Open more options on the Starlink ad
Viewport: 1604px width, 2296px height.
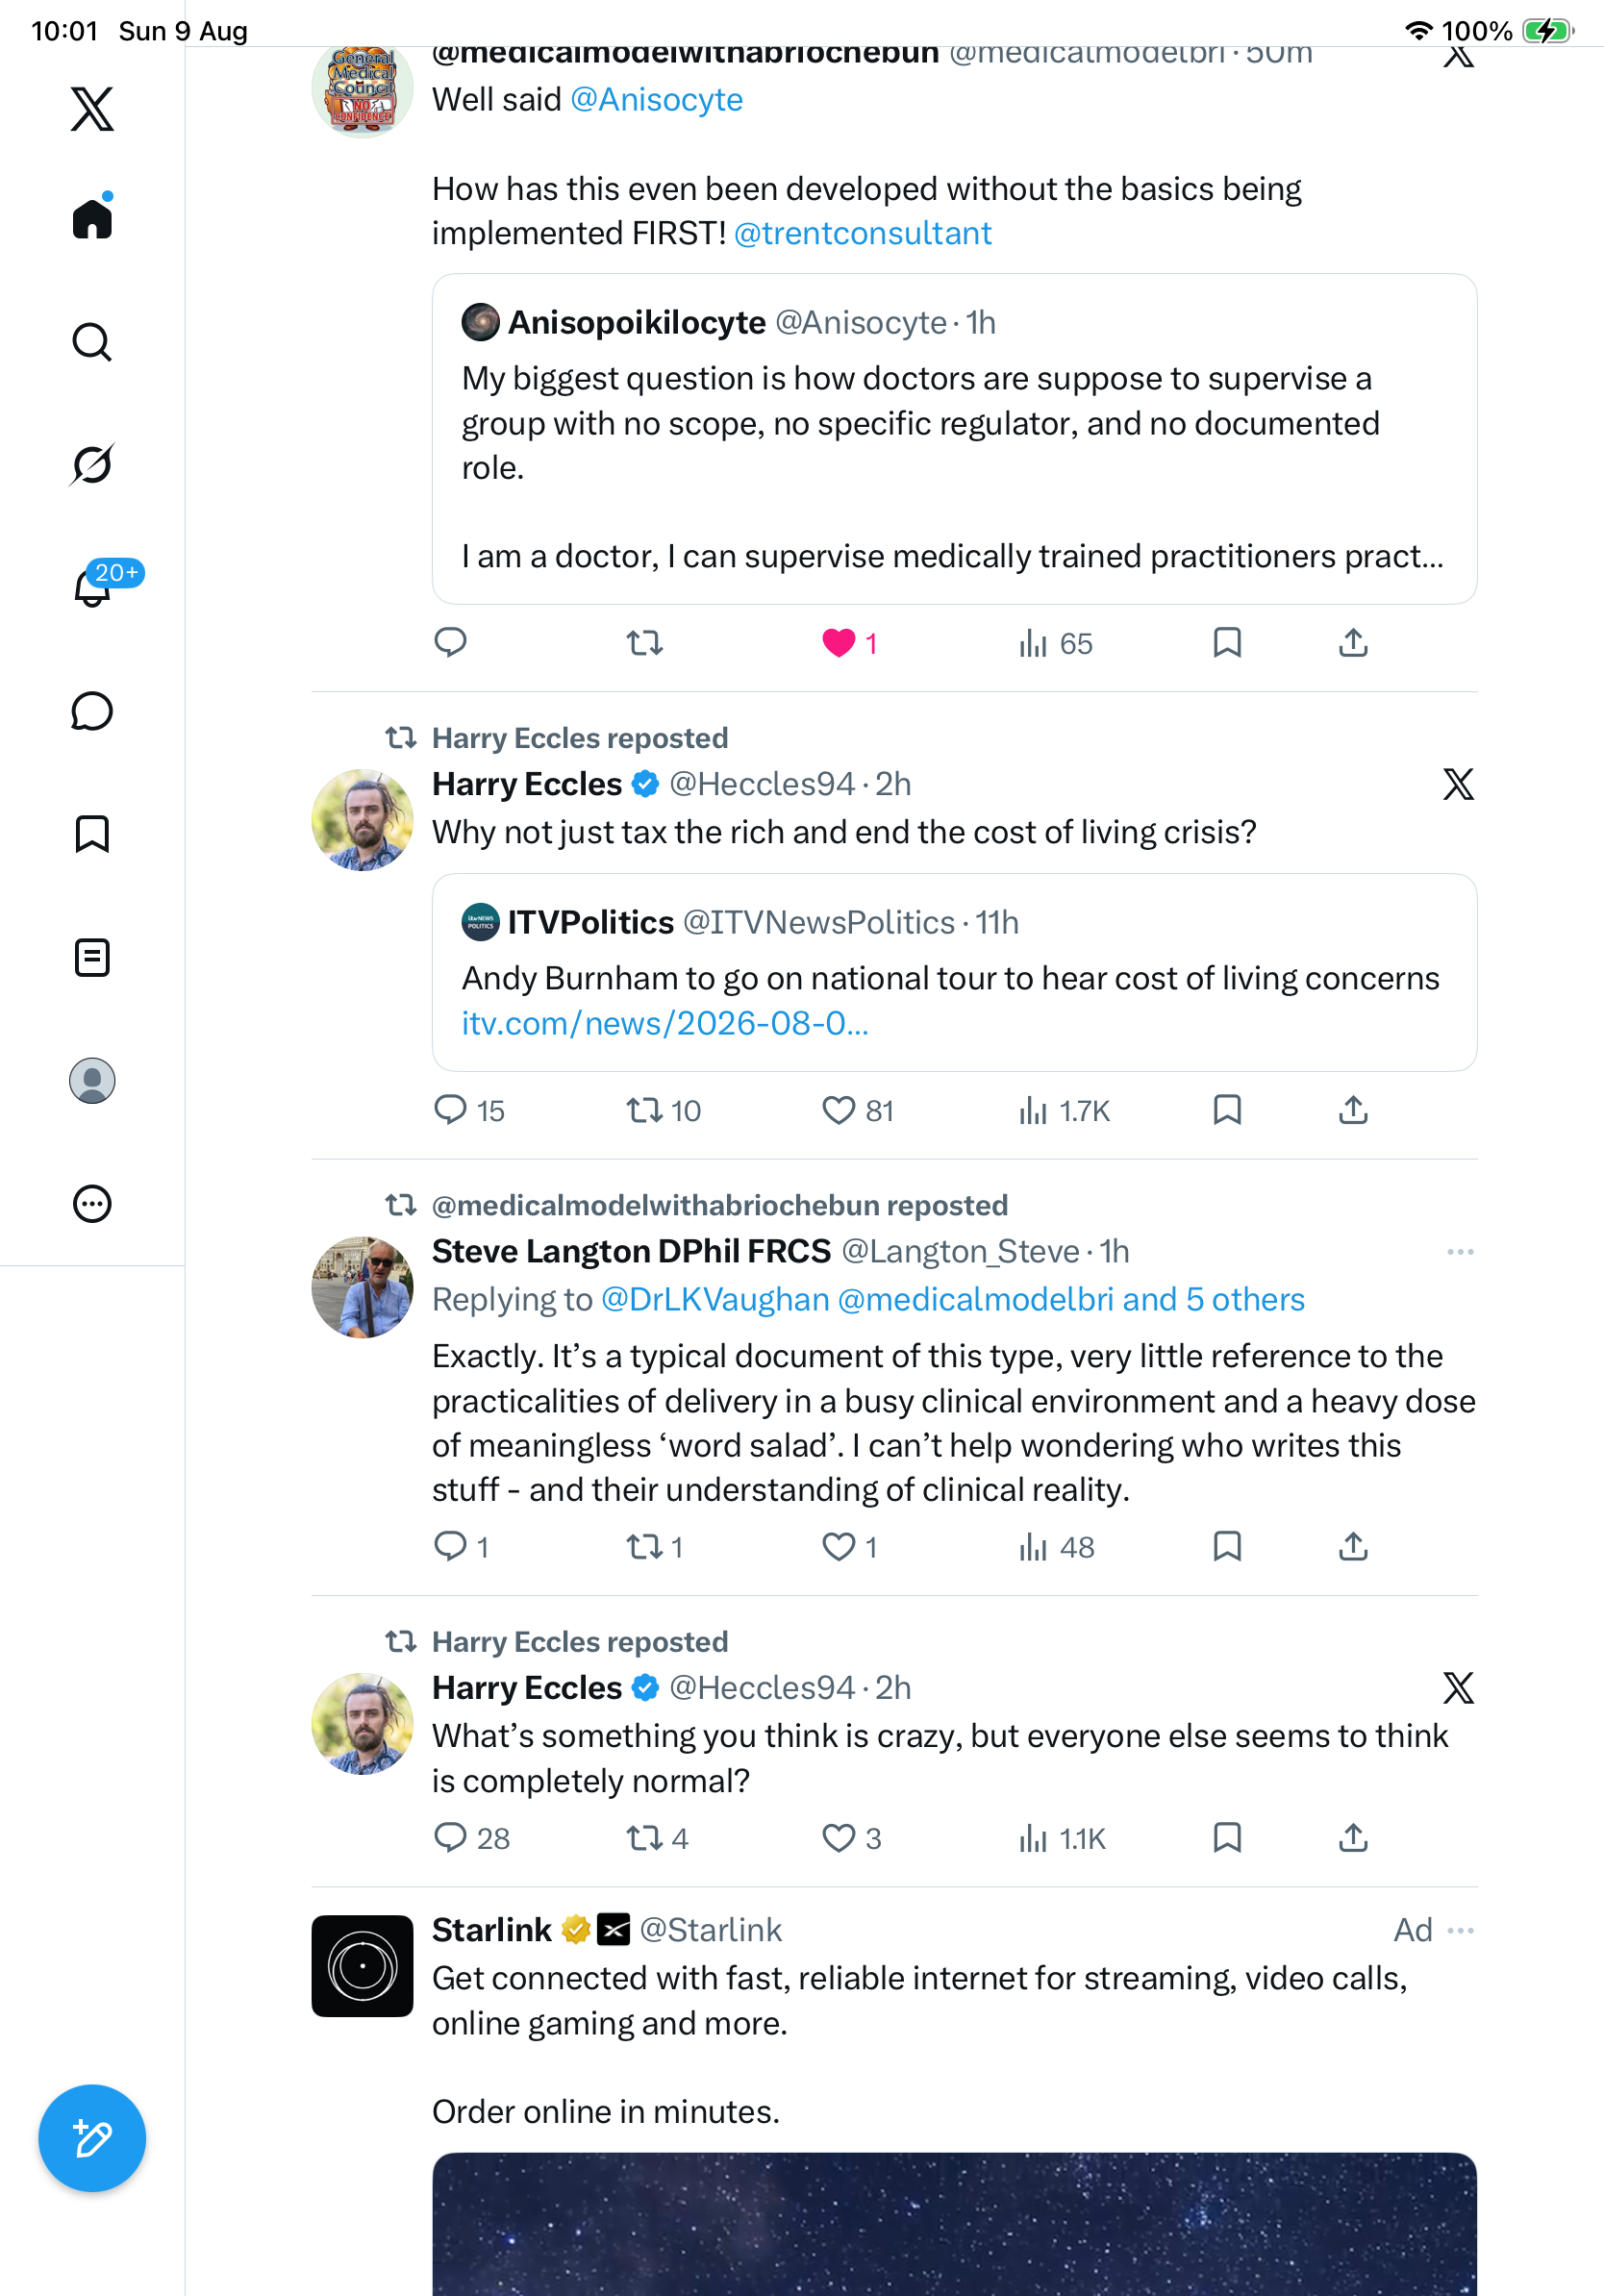point(1460,1930)
